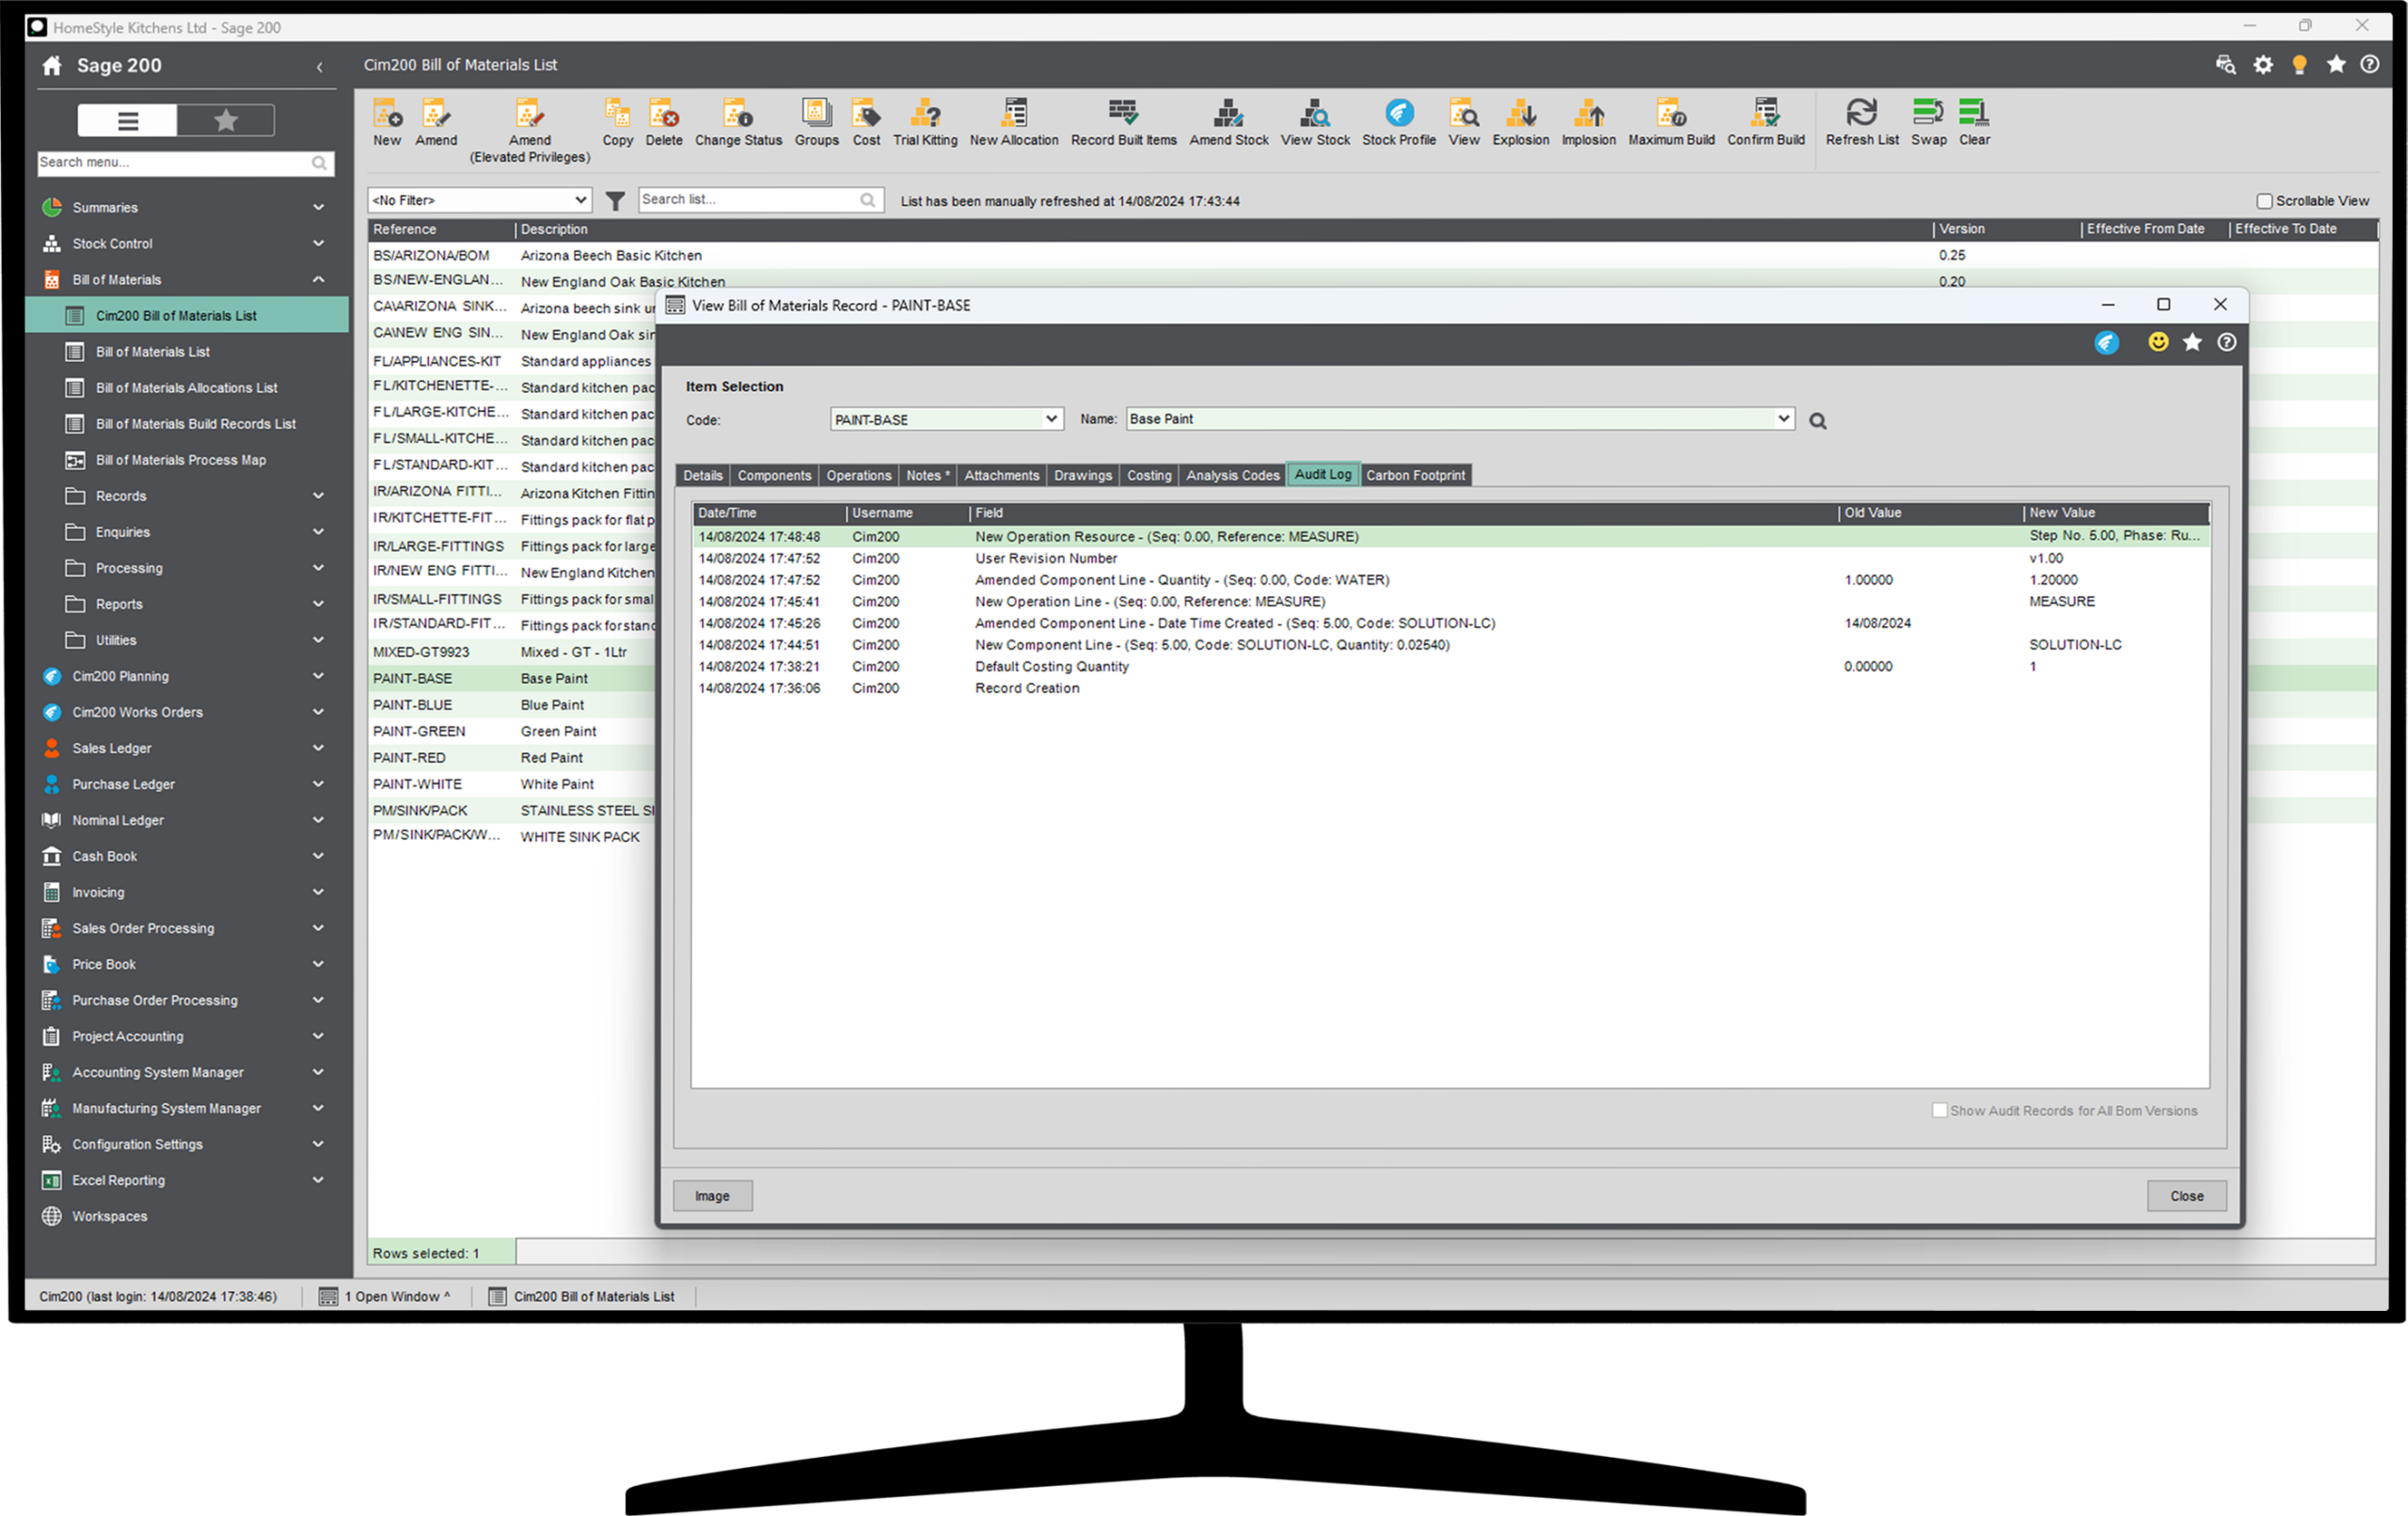Image resolution: width=2408 pixels, height=1516 pixels.
Task: Click the Search list input field
Action: pyautogui.click(x=748, y=200)
